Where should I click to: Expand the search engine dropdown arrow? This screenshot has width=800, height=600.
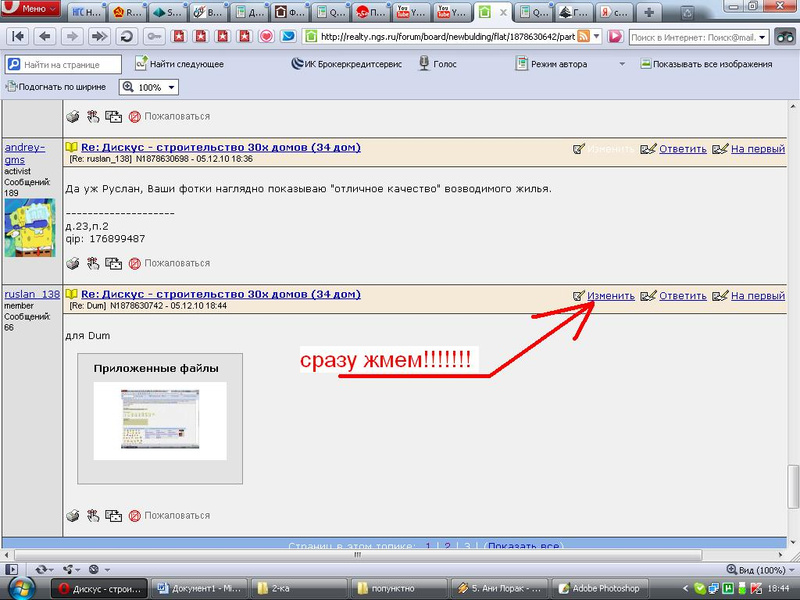(x=763, y=37)
